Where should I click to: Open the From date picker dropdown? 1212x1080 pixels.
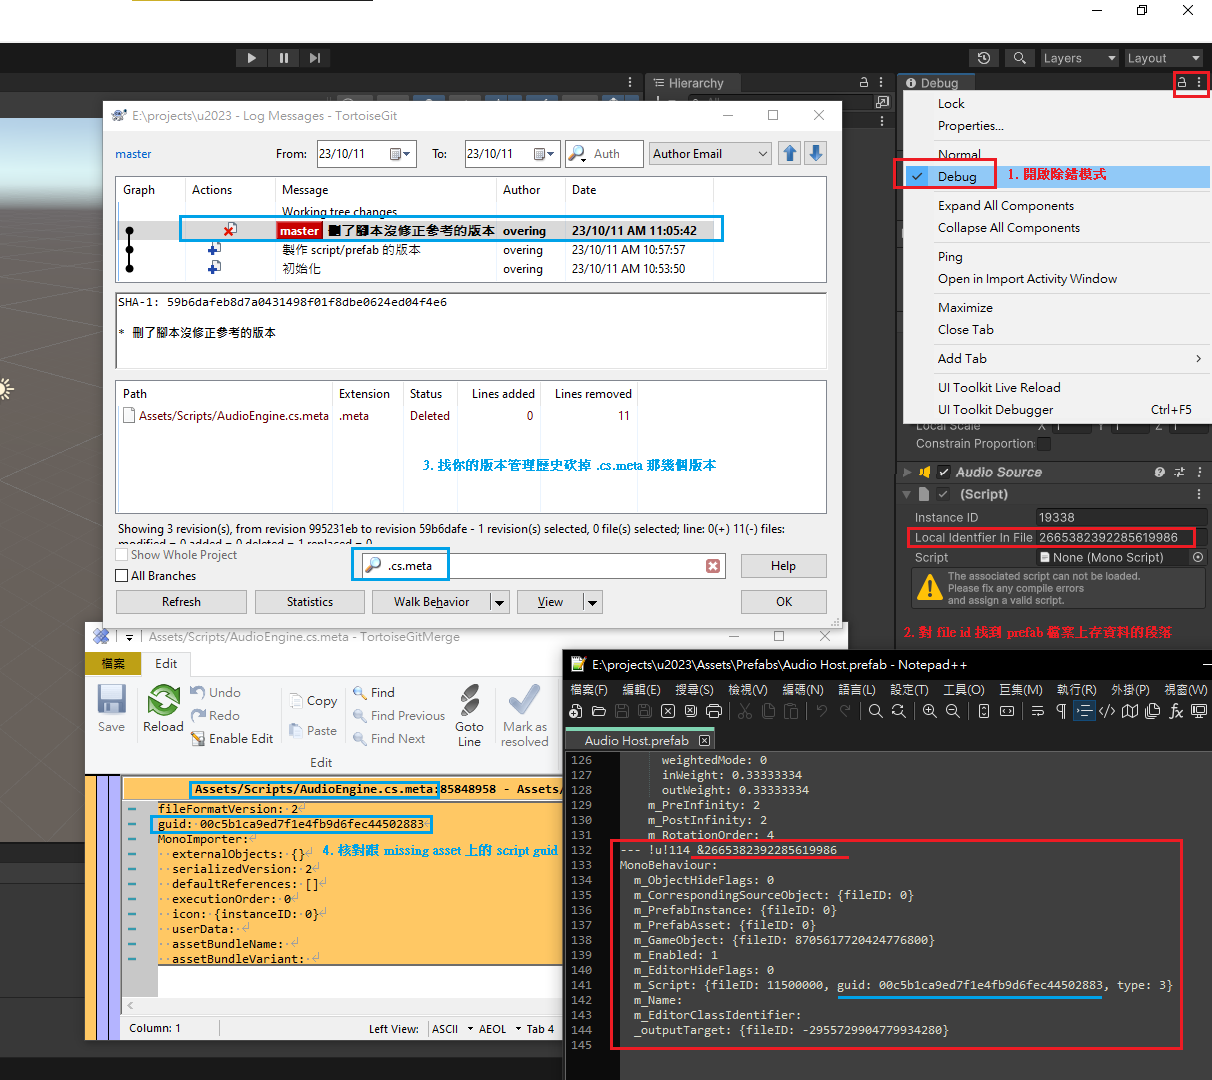[405, 153]
